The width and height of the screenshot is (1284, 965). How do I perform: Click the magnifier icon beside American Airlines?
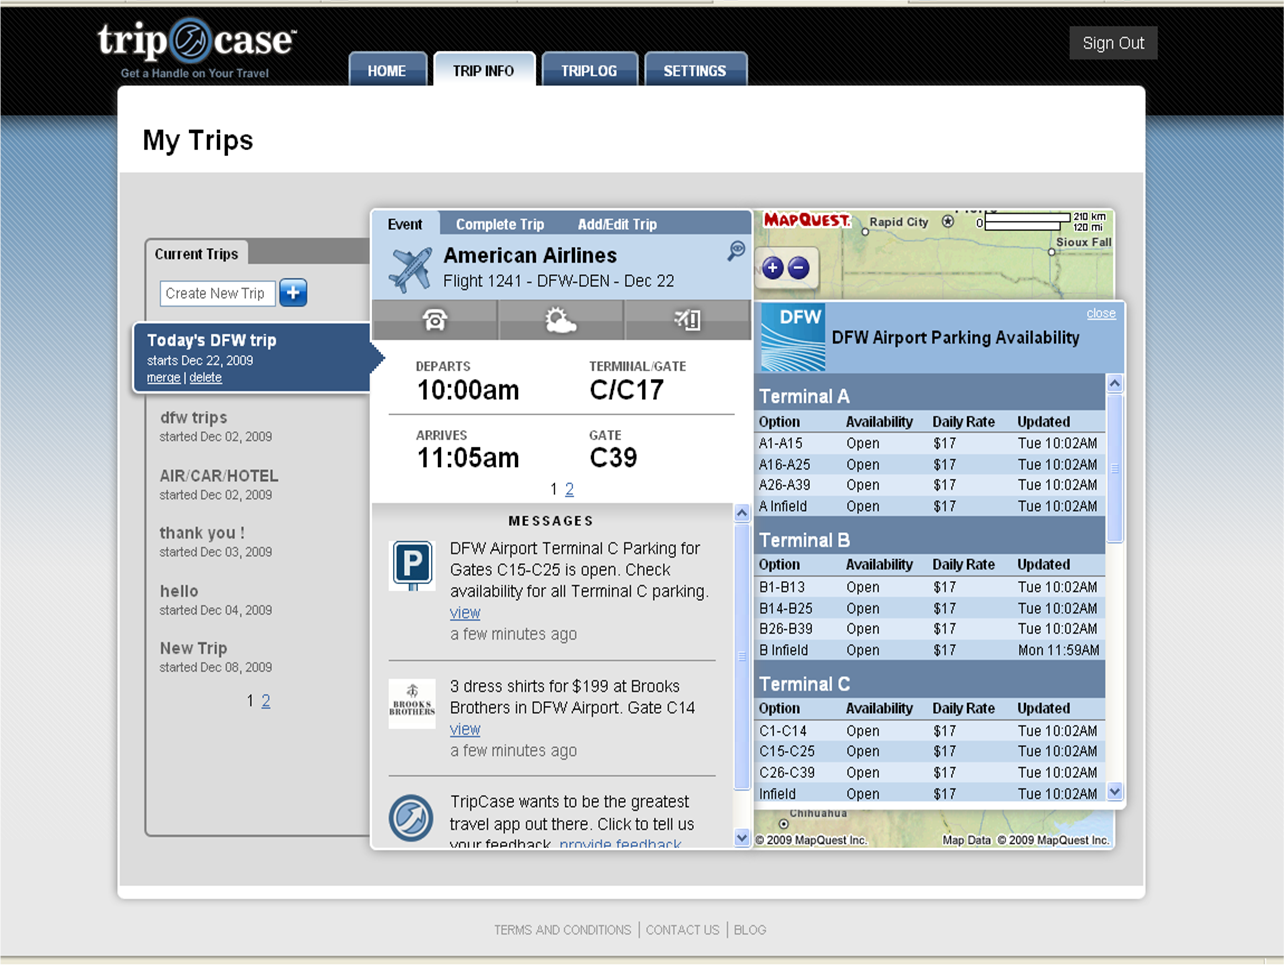736,251
